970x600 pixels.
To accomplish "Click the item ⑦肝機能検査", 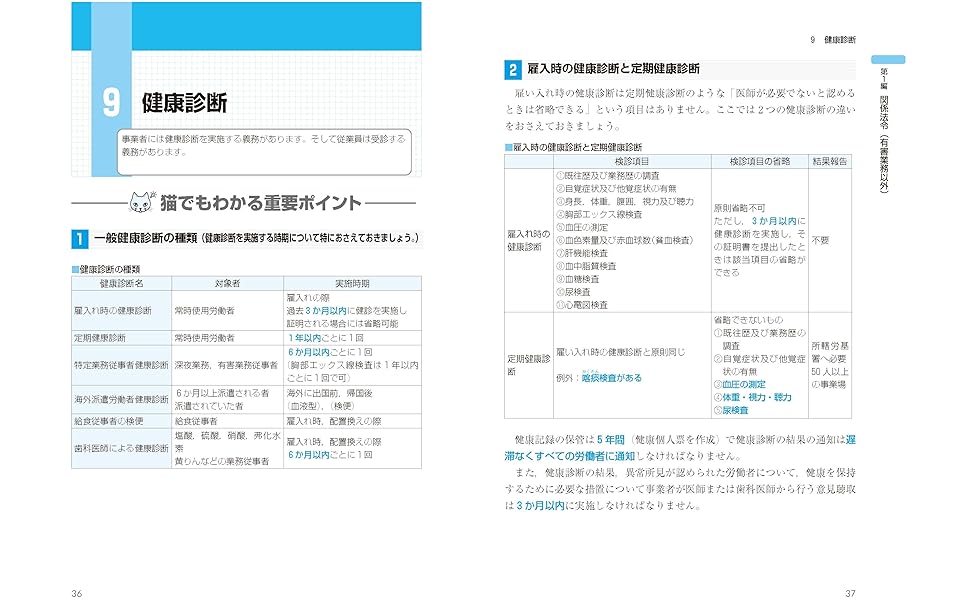I will (x=582, y=253).
